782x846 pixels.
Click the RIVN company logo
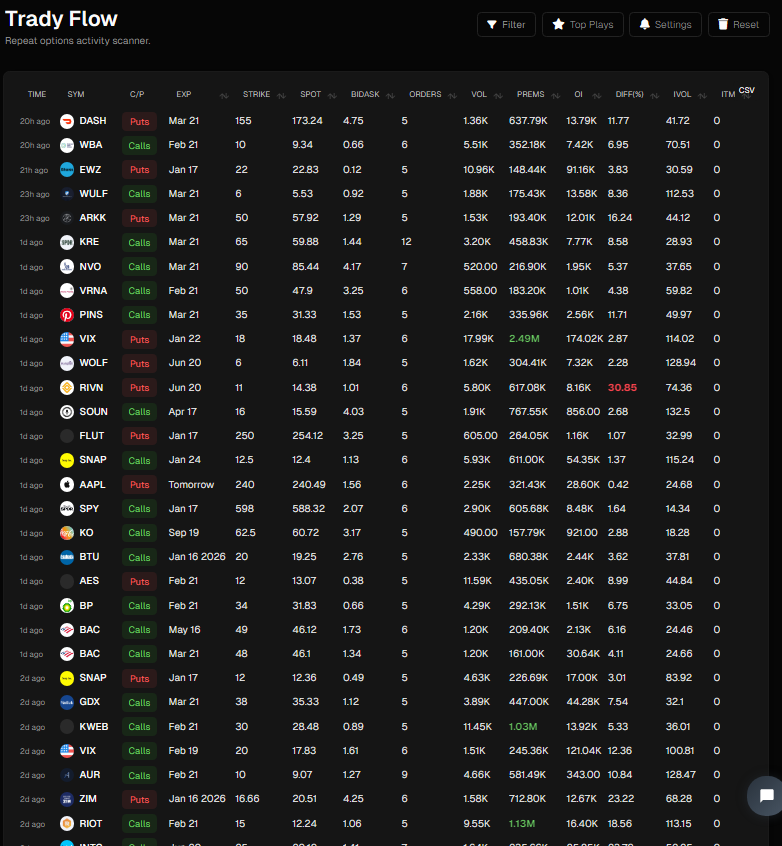pyautogui.click(x=67, y=387)
